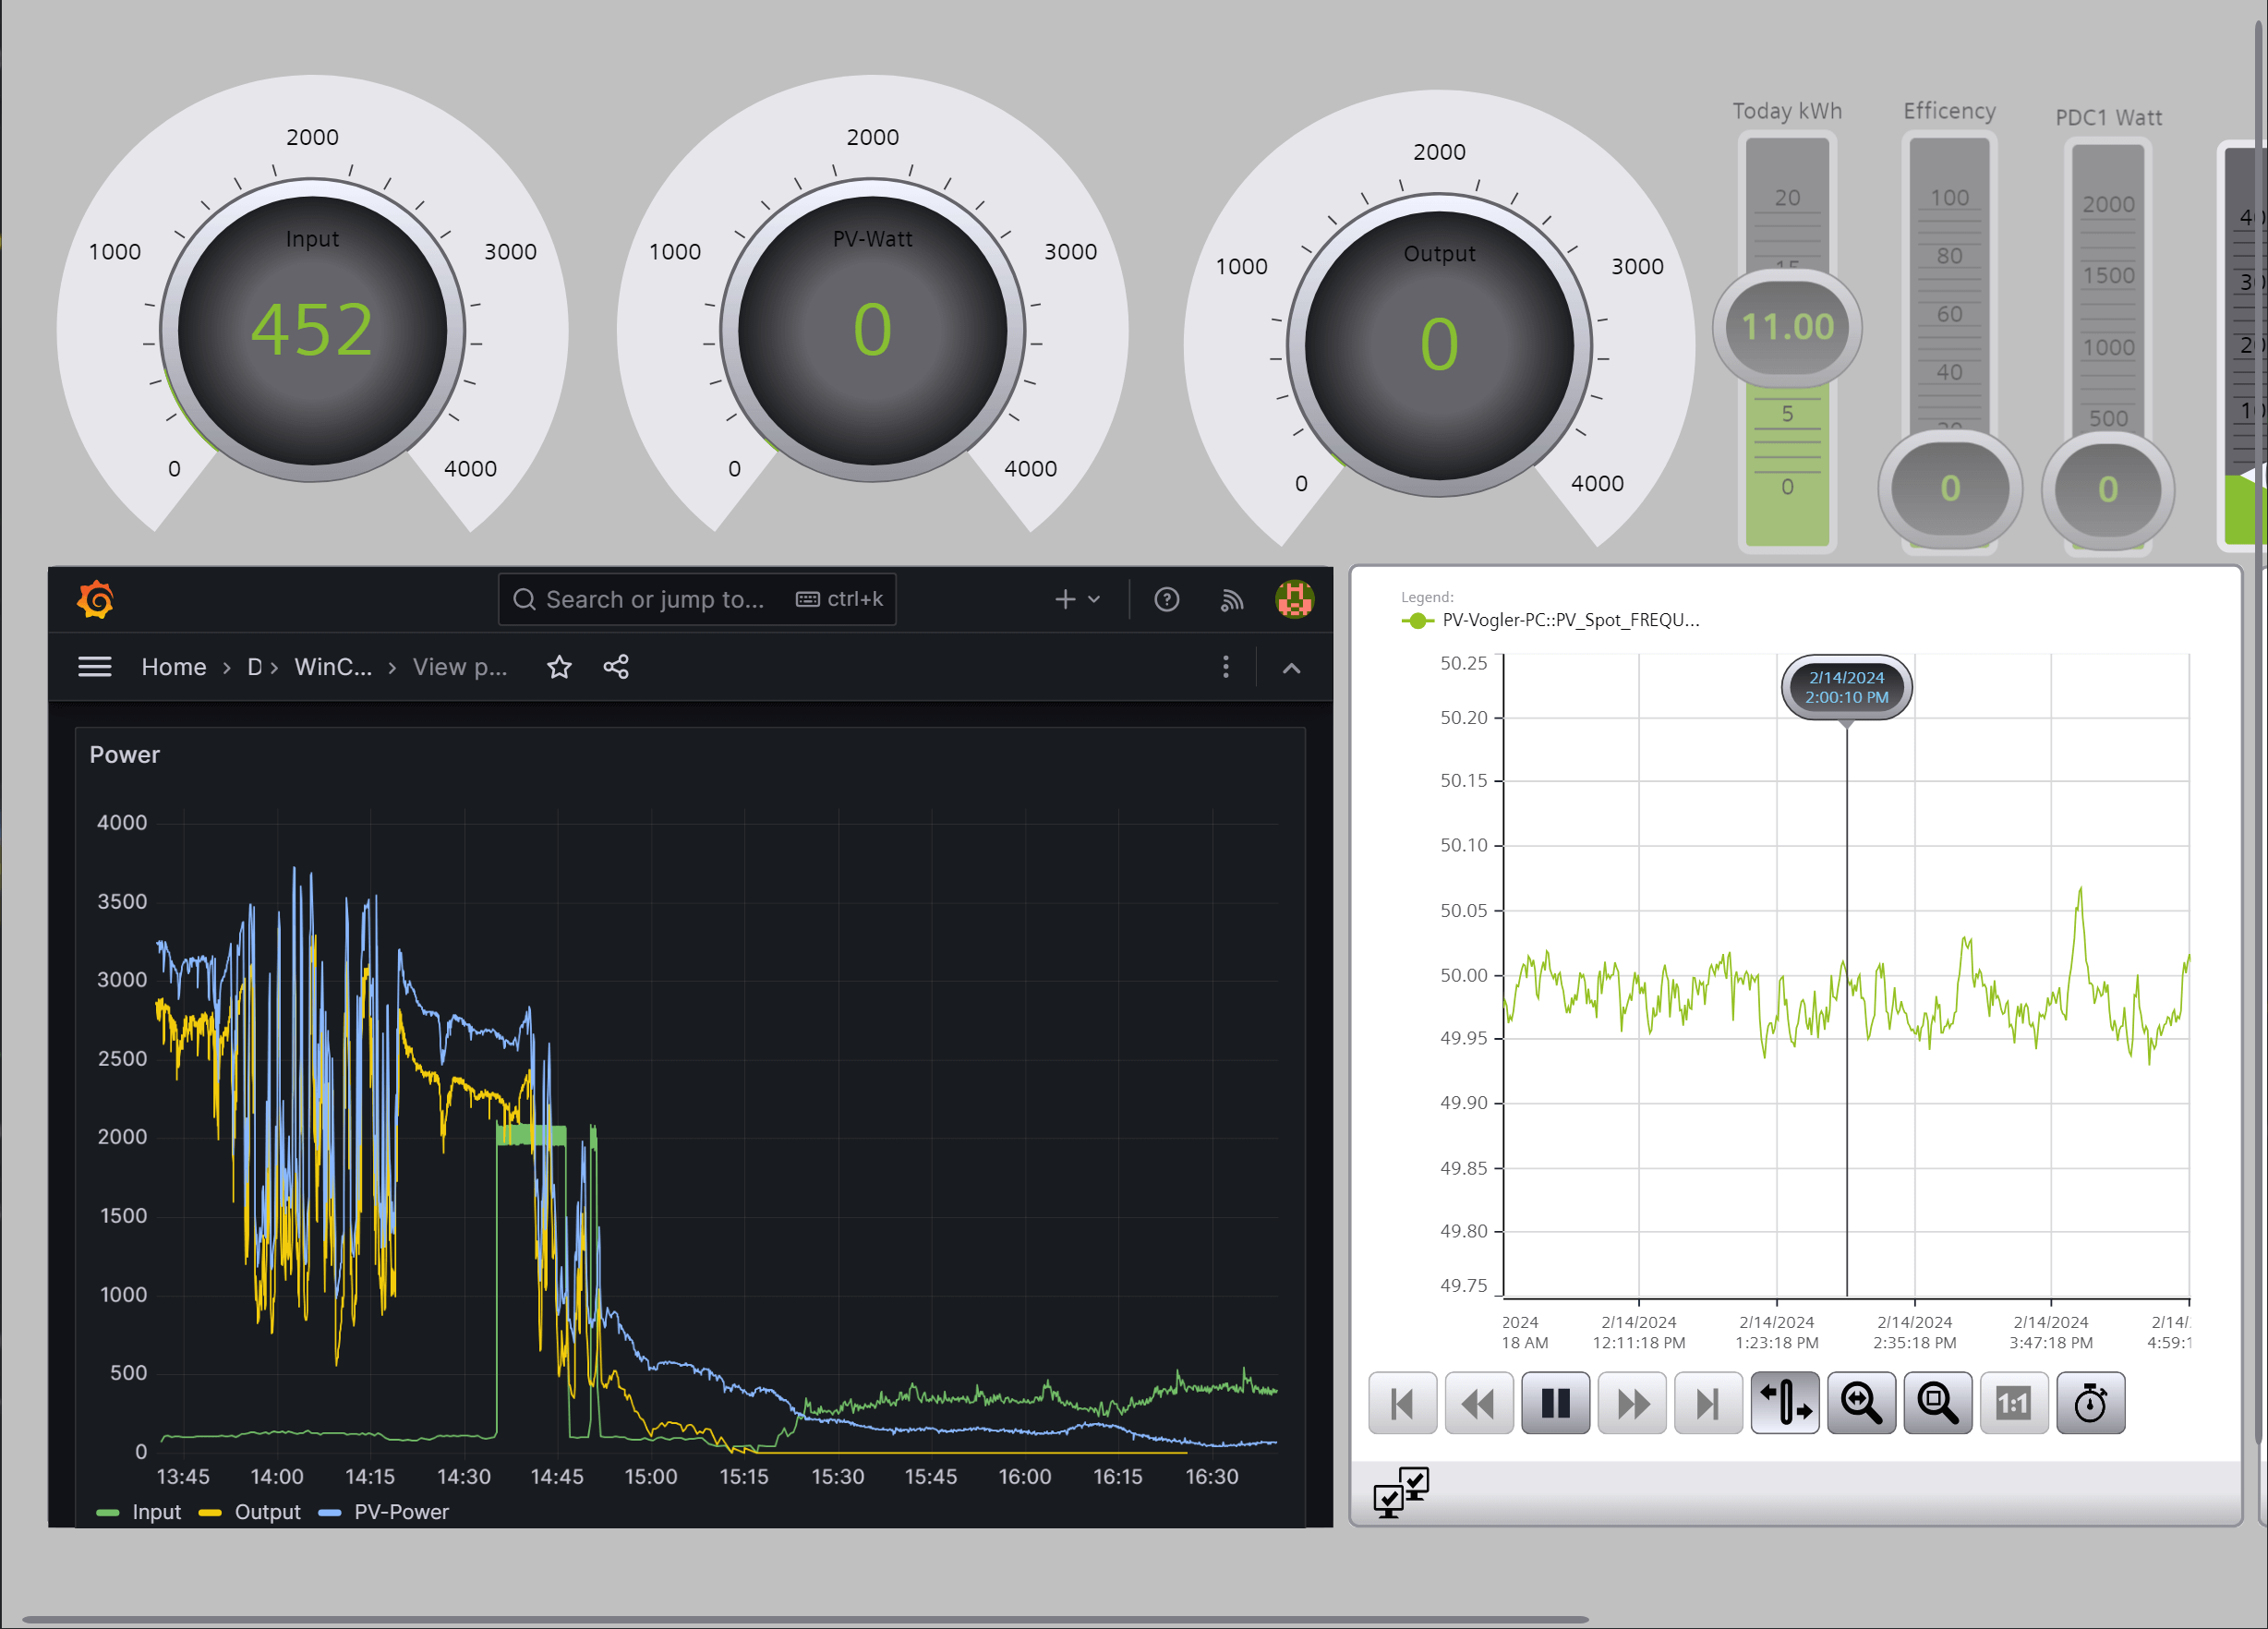2268x1629 pixels.
Task: Collapse the top bar with chevron
Action: (x=1291, y=668)
